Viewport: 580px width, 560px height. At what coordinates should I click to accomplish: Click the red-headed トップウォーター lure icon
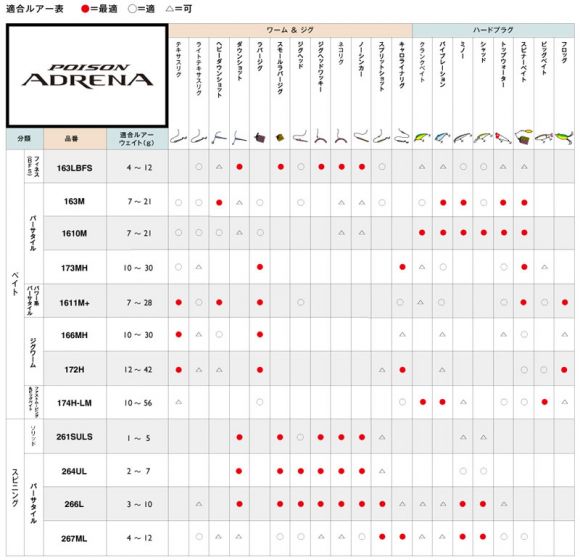click(x=503, y=138)
